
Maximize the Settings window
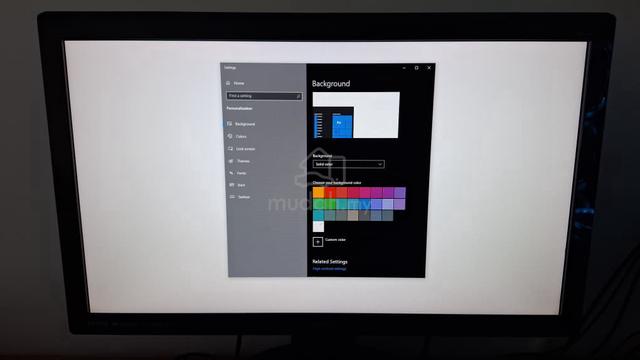416,68
